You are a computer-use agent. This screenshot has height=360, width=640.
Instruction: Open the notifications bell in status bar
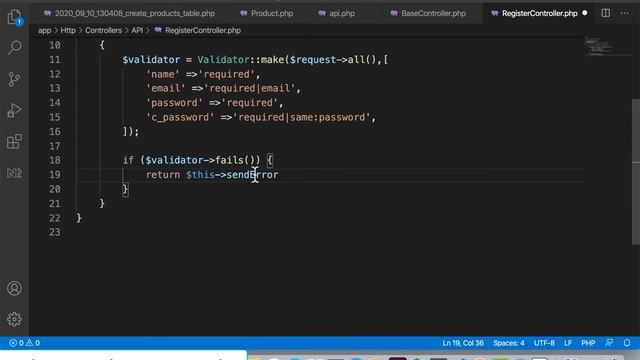click(627, 343)
